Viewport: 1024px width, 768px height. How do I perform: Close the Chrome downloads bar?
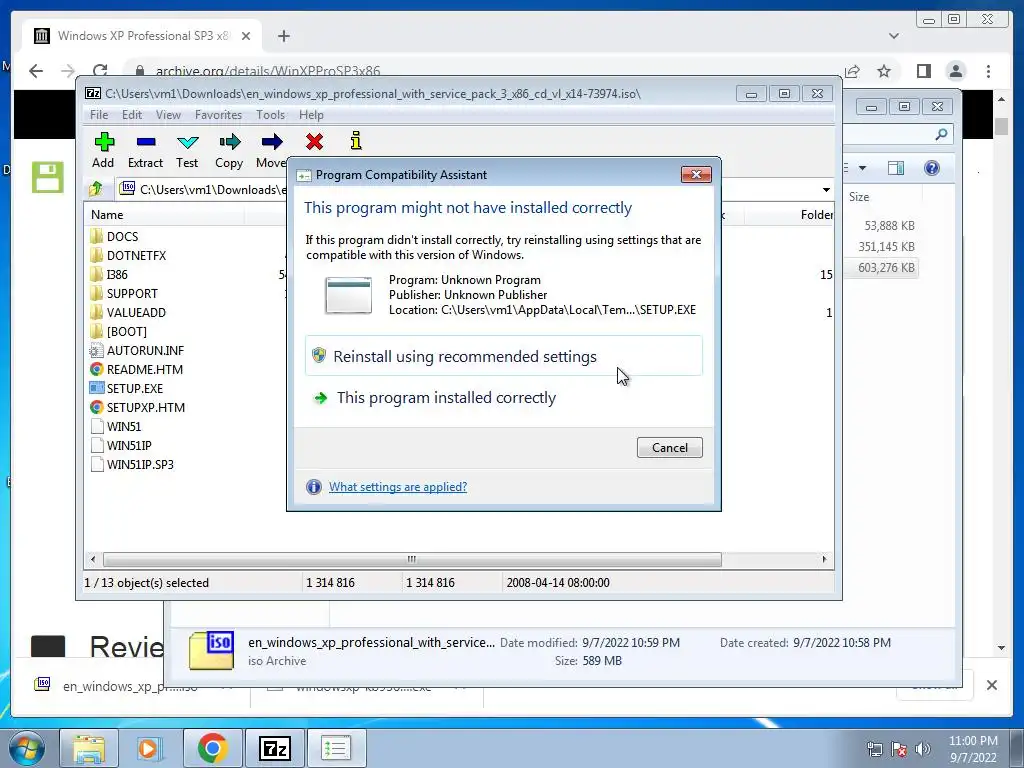pos(991,685)
